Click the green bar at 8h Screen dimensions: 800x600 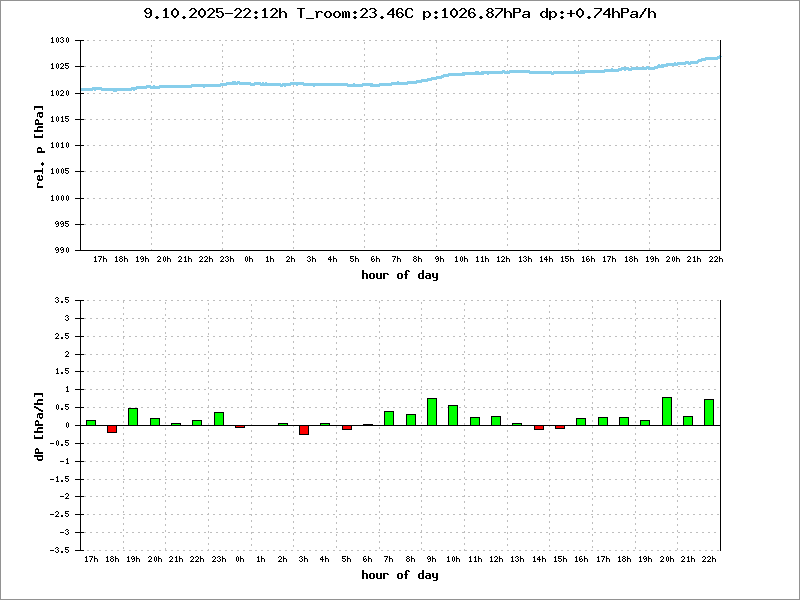coord(411,419)
